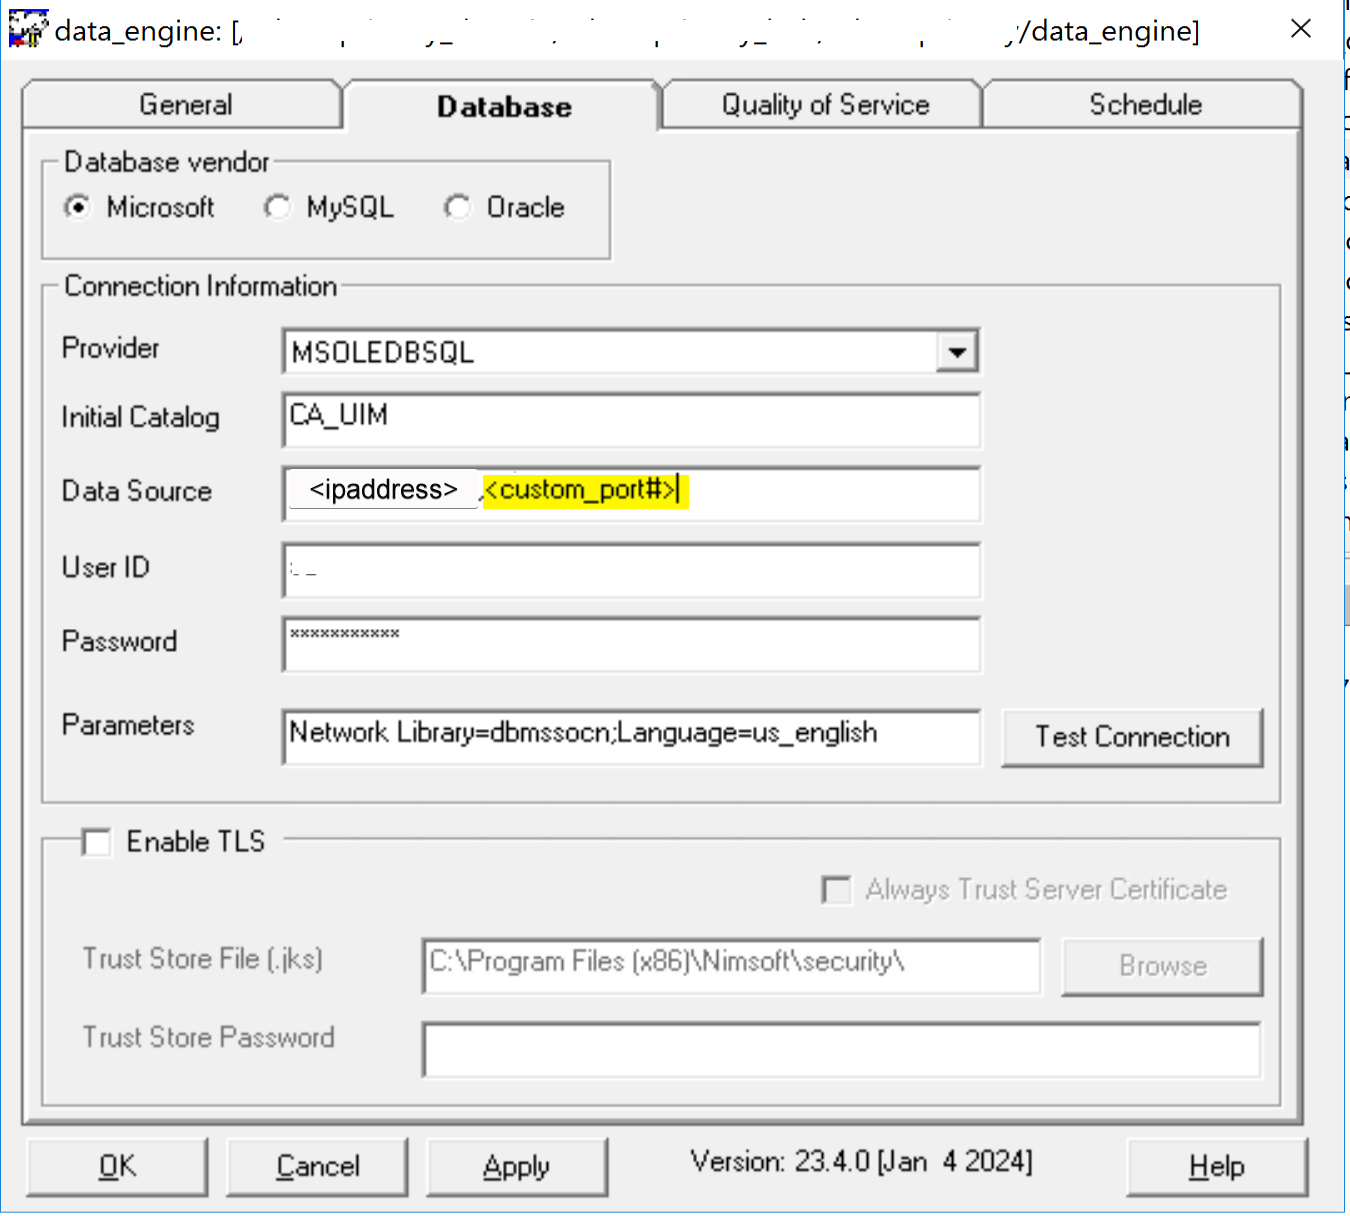Focus the User ID input box
The width and height of the screenshot is (1350, 1216).
pos(631,571)
